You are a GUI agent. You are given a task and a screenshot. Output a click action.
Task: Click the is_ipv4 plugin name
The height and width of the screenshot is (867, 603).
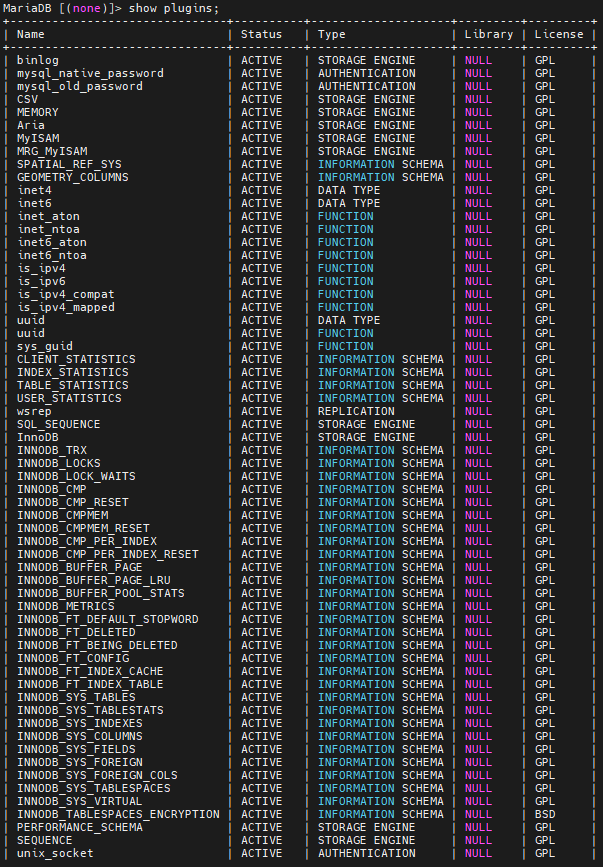coord(41,268)
